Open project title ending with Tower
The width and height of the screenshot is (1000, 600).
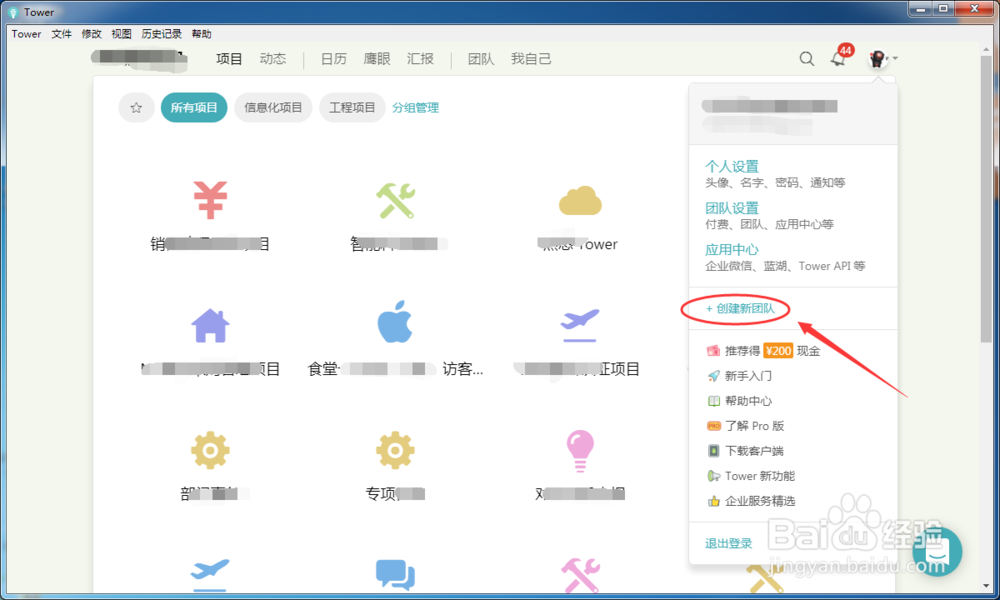[580, 244]
